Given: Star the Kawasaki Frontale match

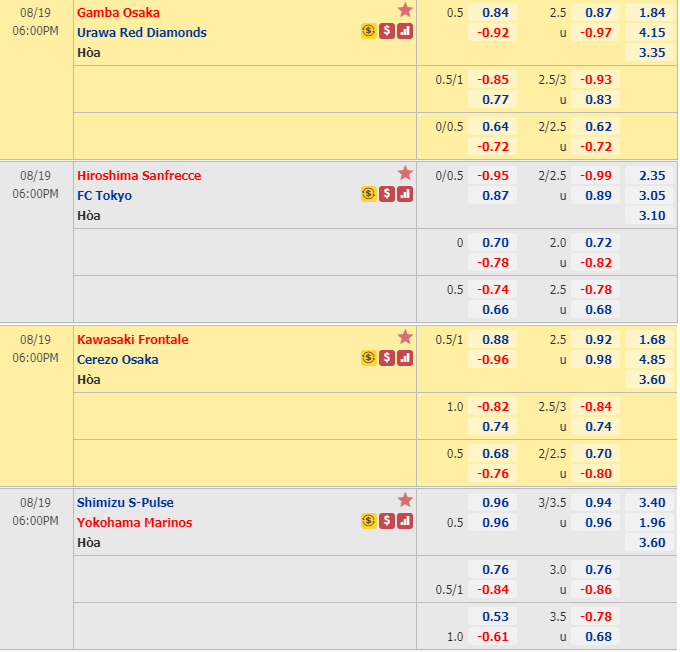Looking at the screenshot, I should click(405, 338).
